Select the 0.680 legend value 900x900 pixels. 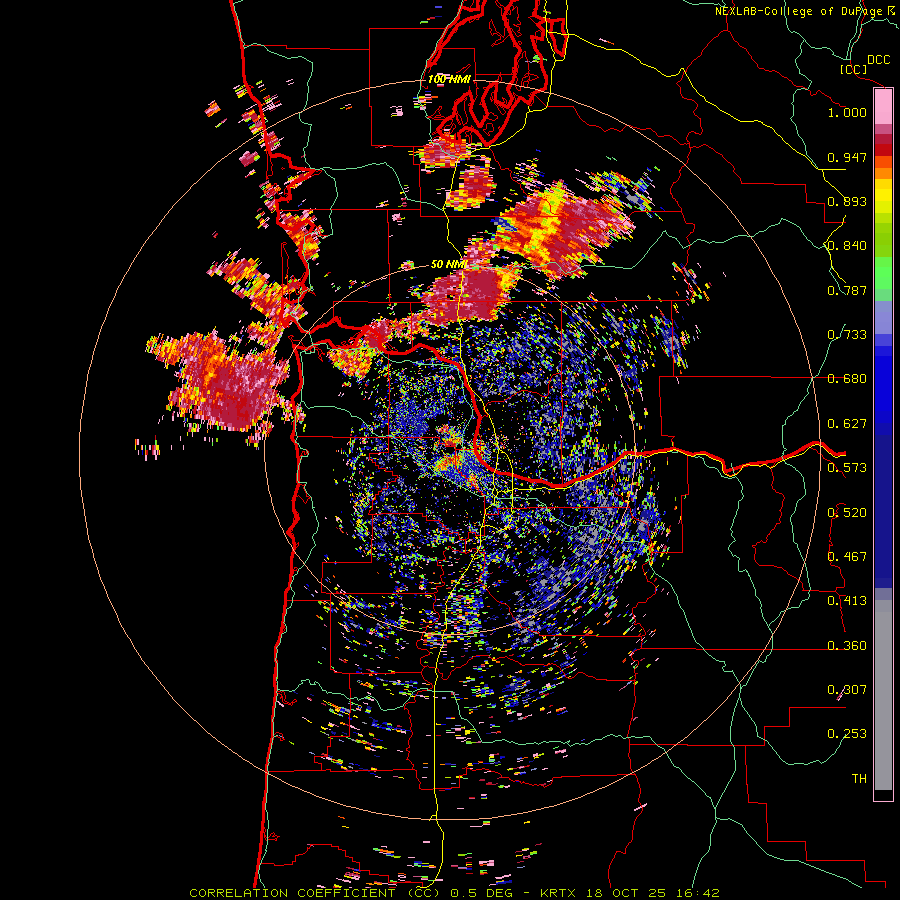[x=847, y=379]
